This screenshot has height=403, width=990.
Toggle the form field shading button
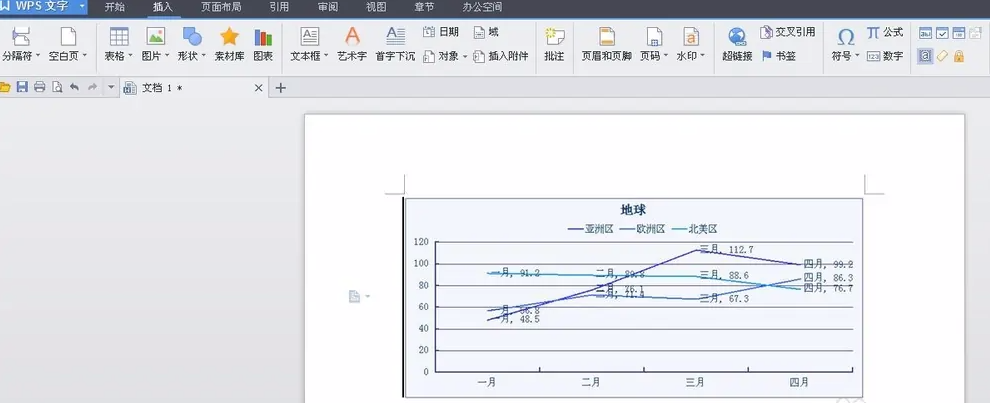(x=925, y=56)
